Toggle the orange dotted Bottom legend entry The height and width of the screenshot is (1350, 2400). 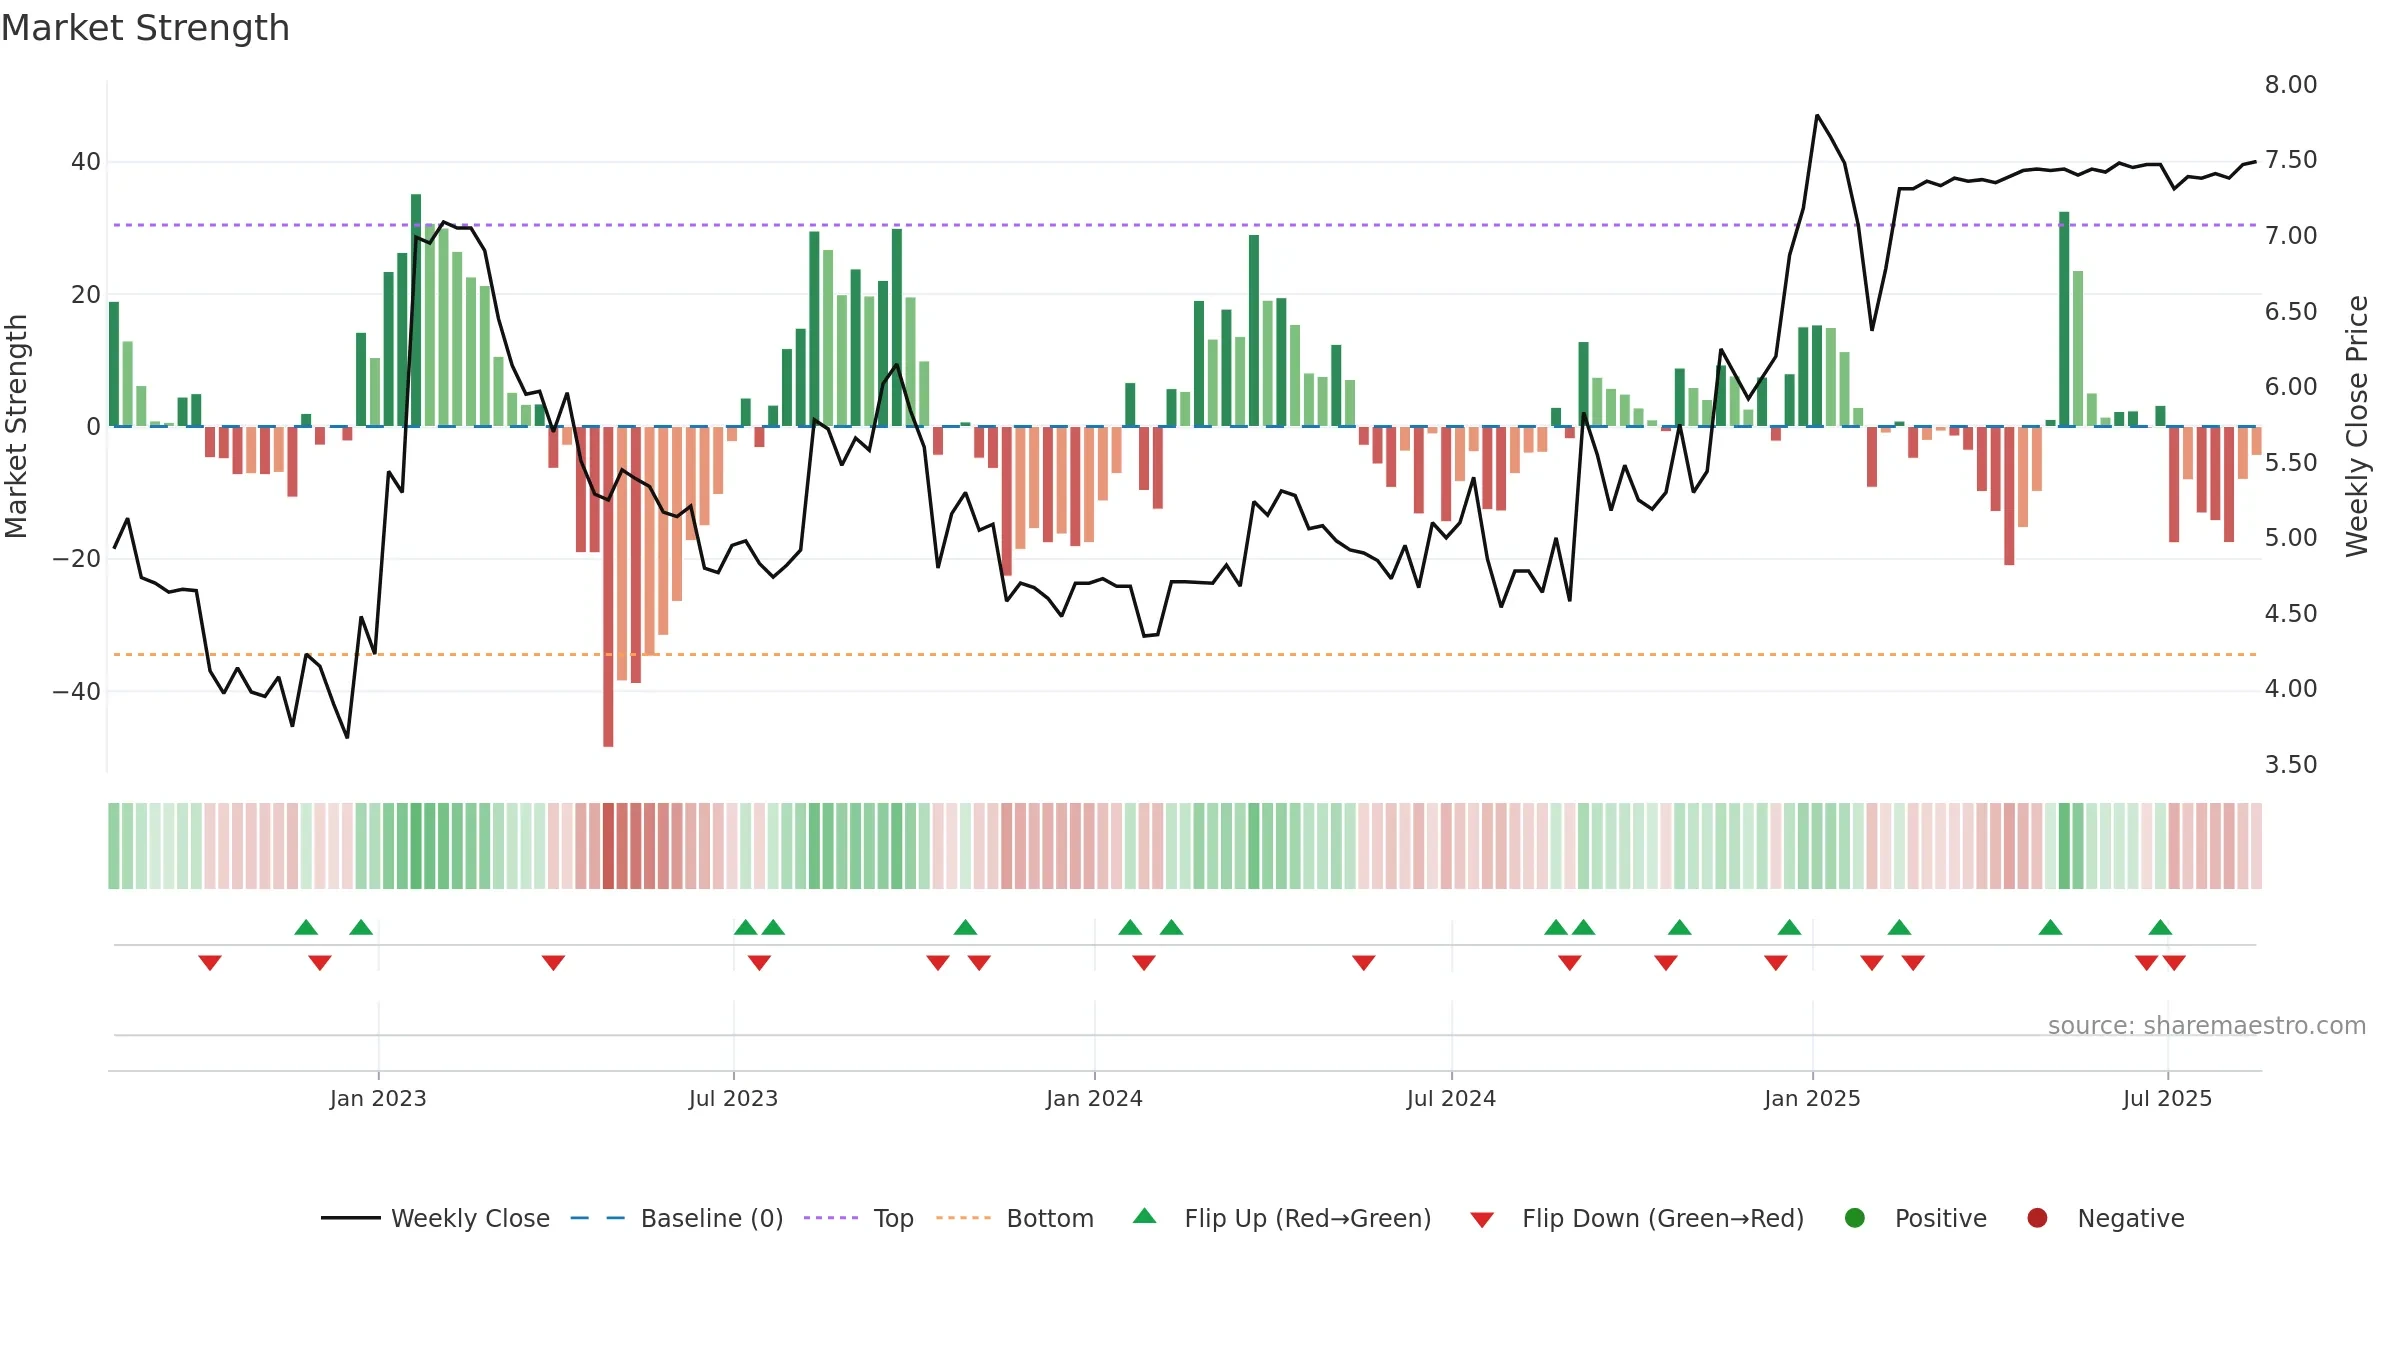tap(1015, 1218)
